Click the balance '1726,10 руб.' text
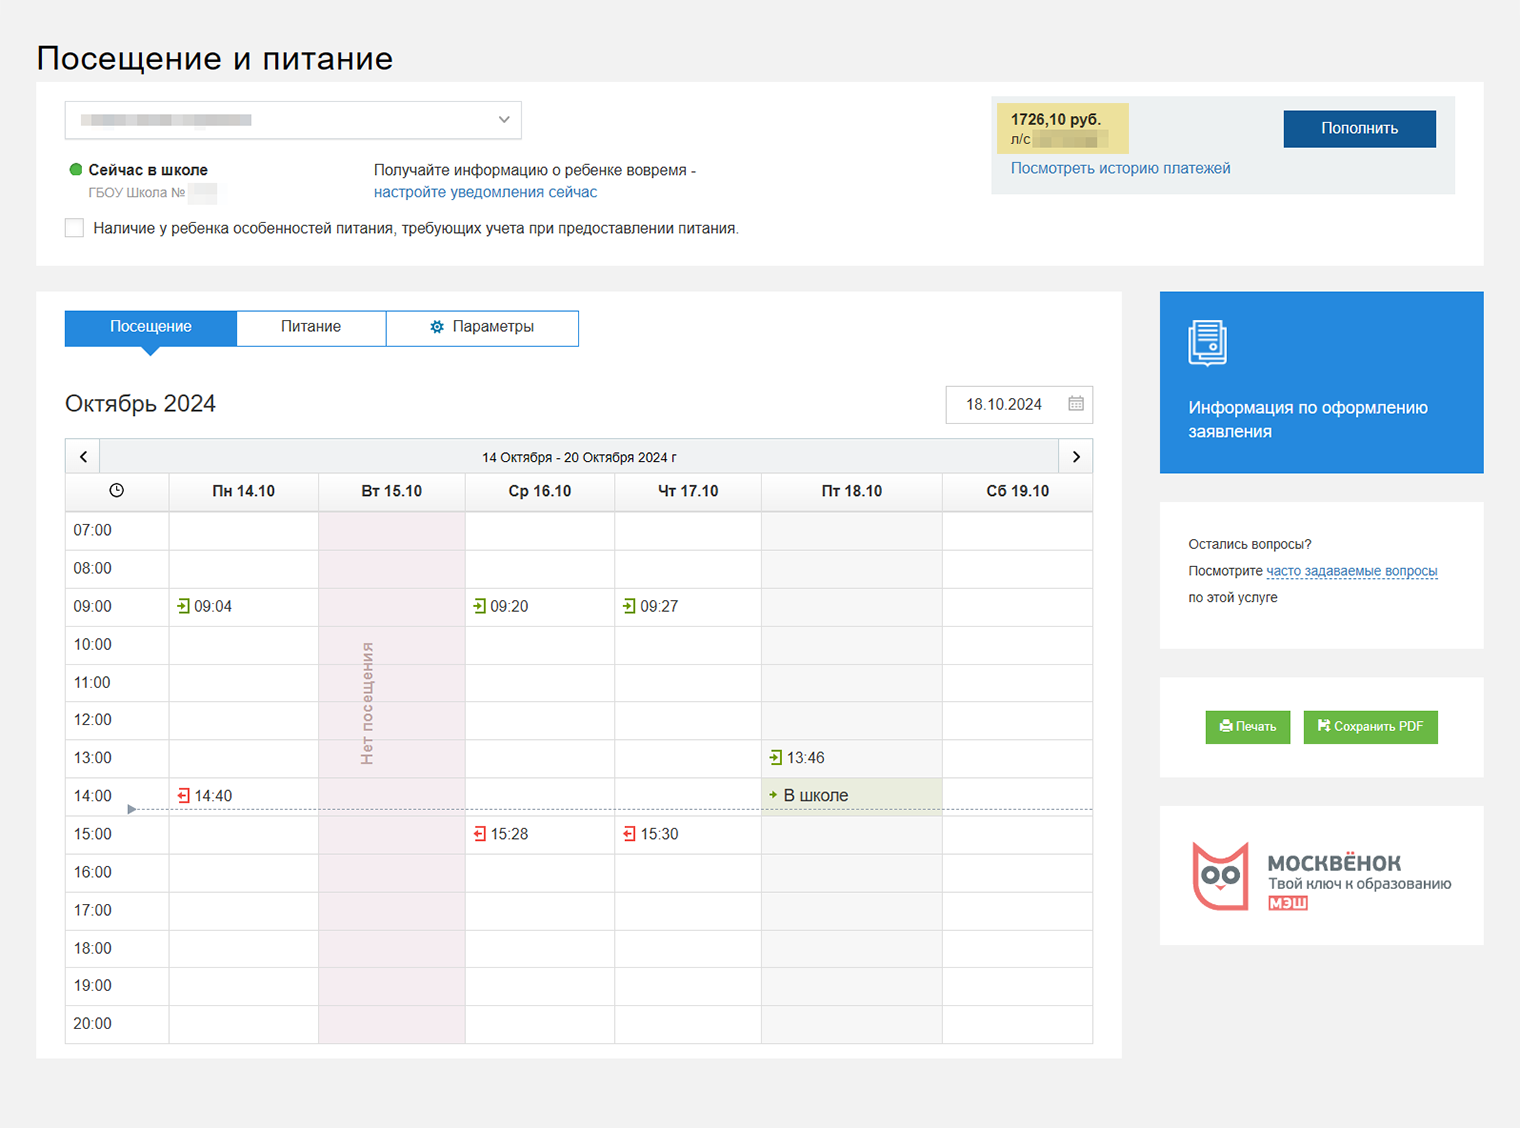The height and width of the screenshot is (1128, 1520). coord(1056,119)
